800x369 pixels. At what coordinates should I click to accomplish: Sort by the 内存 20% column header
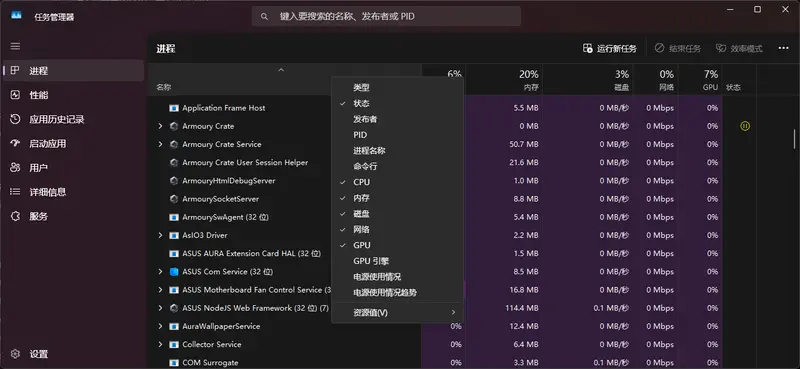tap(504, 80)
